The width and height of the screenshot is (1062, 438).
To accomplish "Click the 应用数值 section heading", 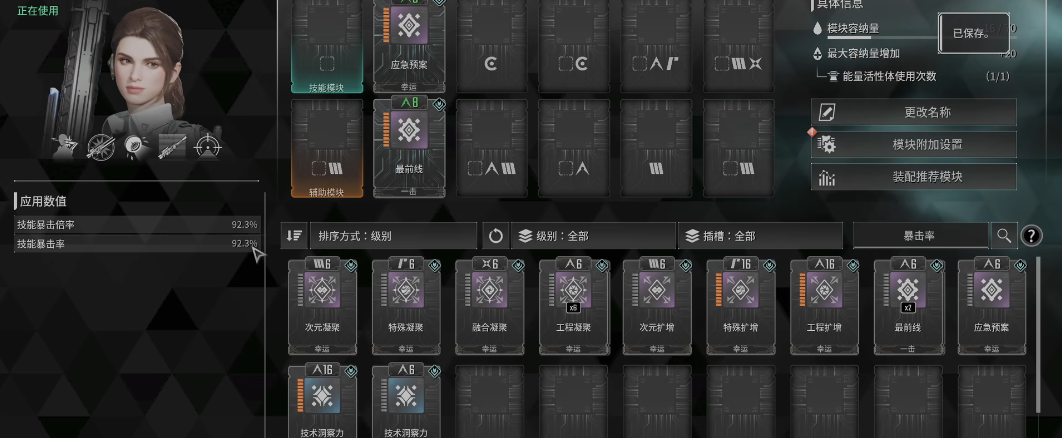I will 43,201.
